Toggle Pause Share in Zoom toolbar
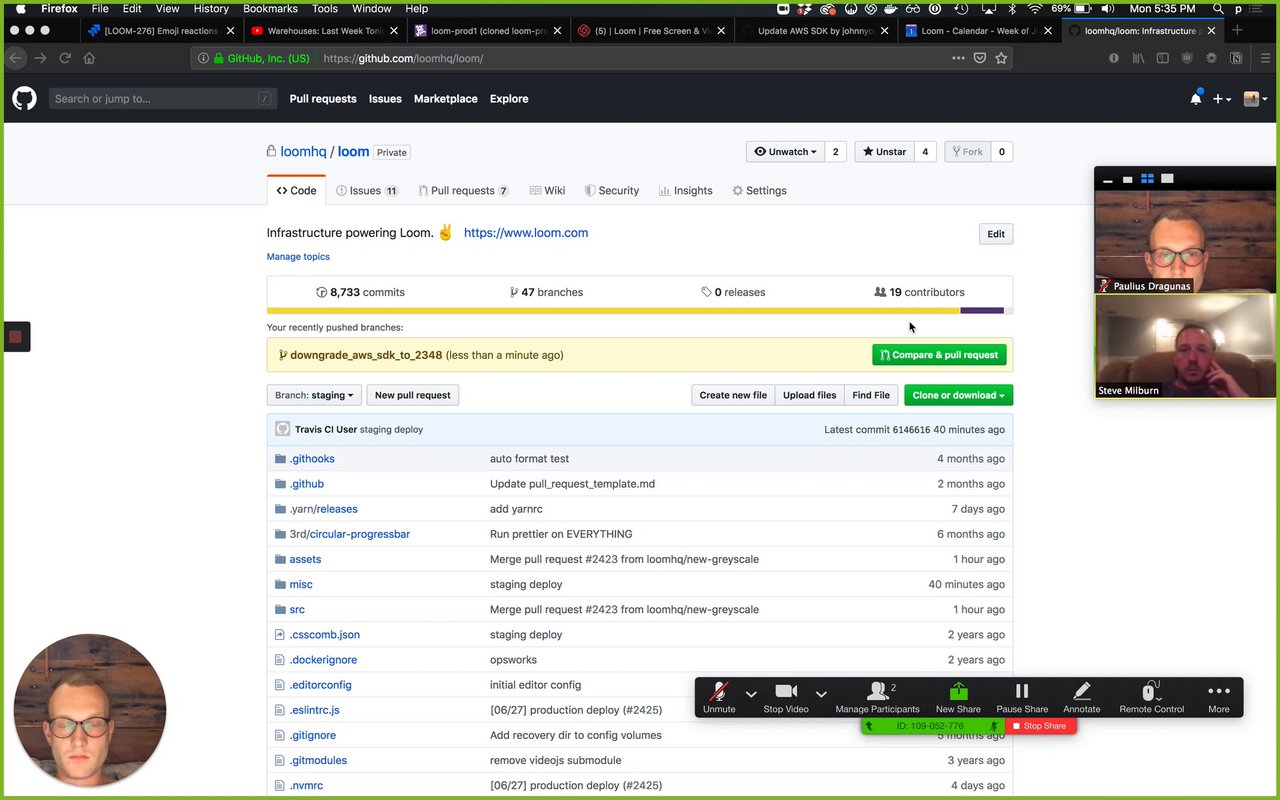The height and width of the screenshot is (800, 1280). 1022,697
